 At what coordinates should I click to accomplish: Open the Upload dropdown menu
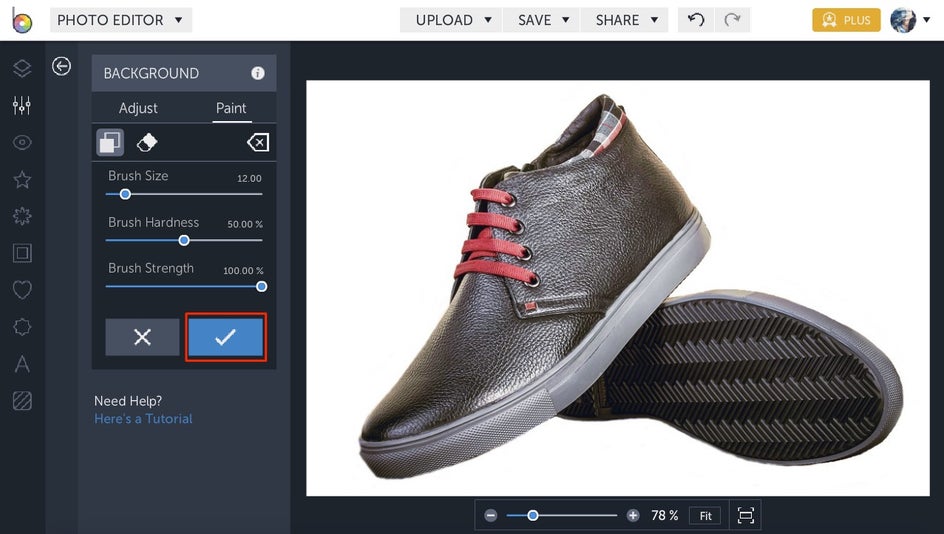451,20
